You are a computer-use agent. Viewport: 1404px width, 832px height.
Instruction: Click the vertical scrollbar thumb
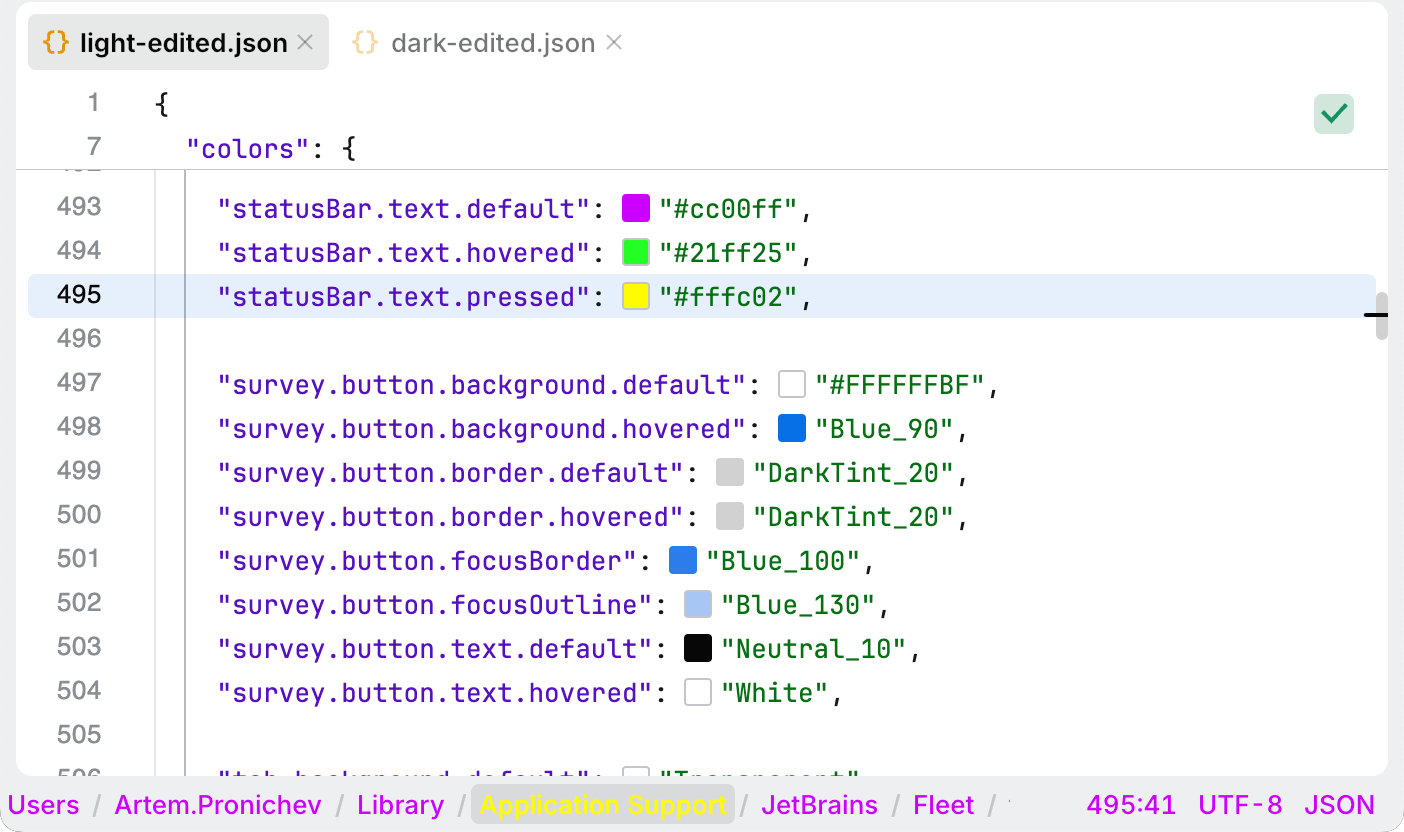pos(1381,316)
